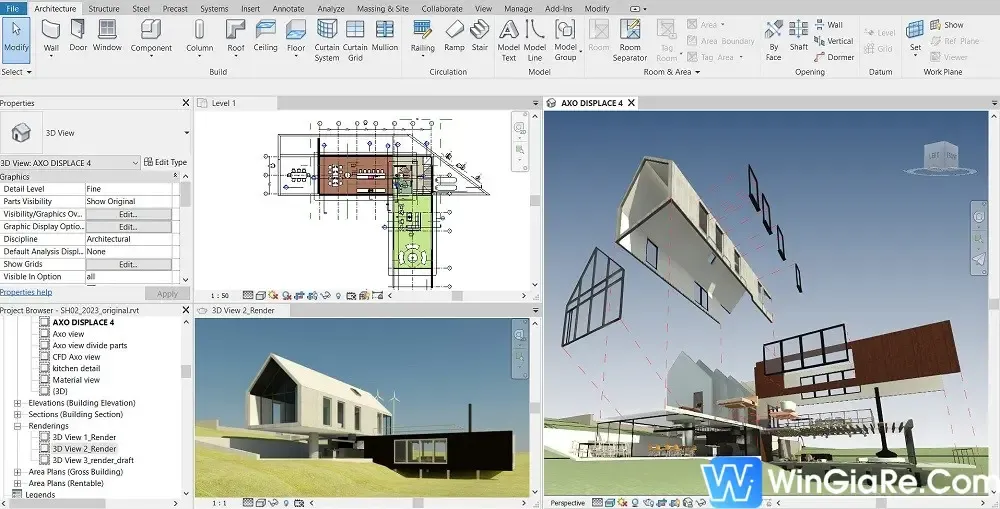This screenshot has height=509, width=1000.
Task: Open the Select dropdown under Modify
Action: (16, 72)
